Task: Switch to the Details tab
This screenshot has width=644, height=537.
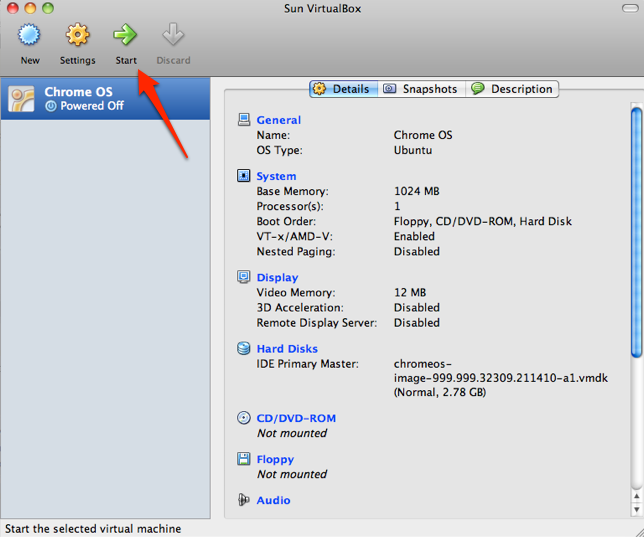Action: (x=343, y=89)
